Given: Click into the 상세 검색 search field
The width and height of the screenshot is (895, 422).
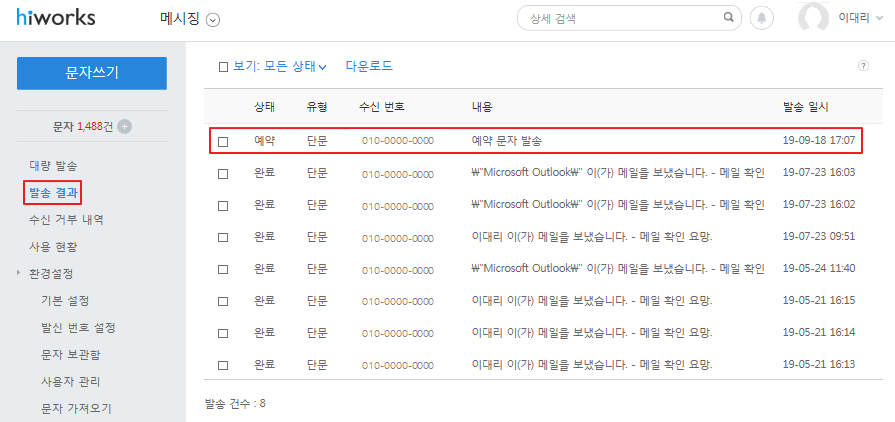Looking at the screenshot, I should 620,18.
